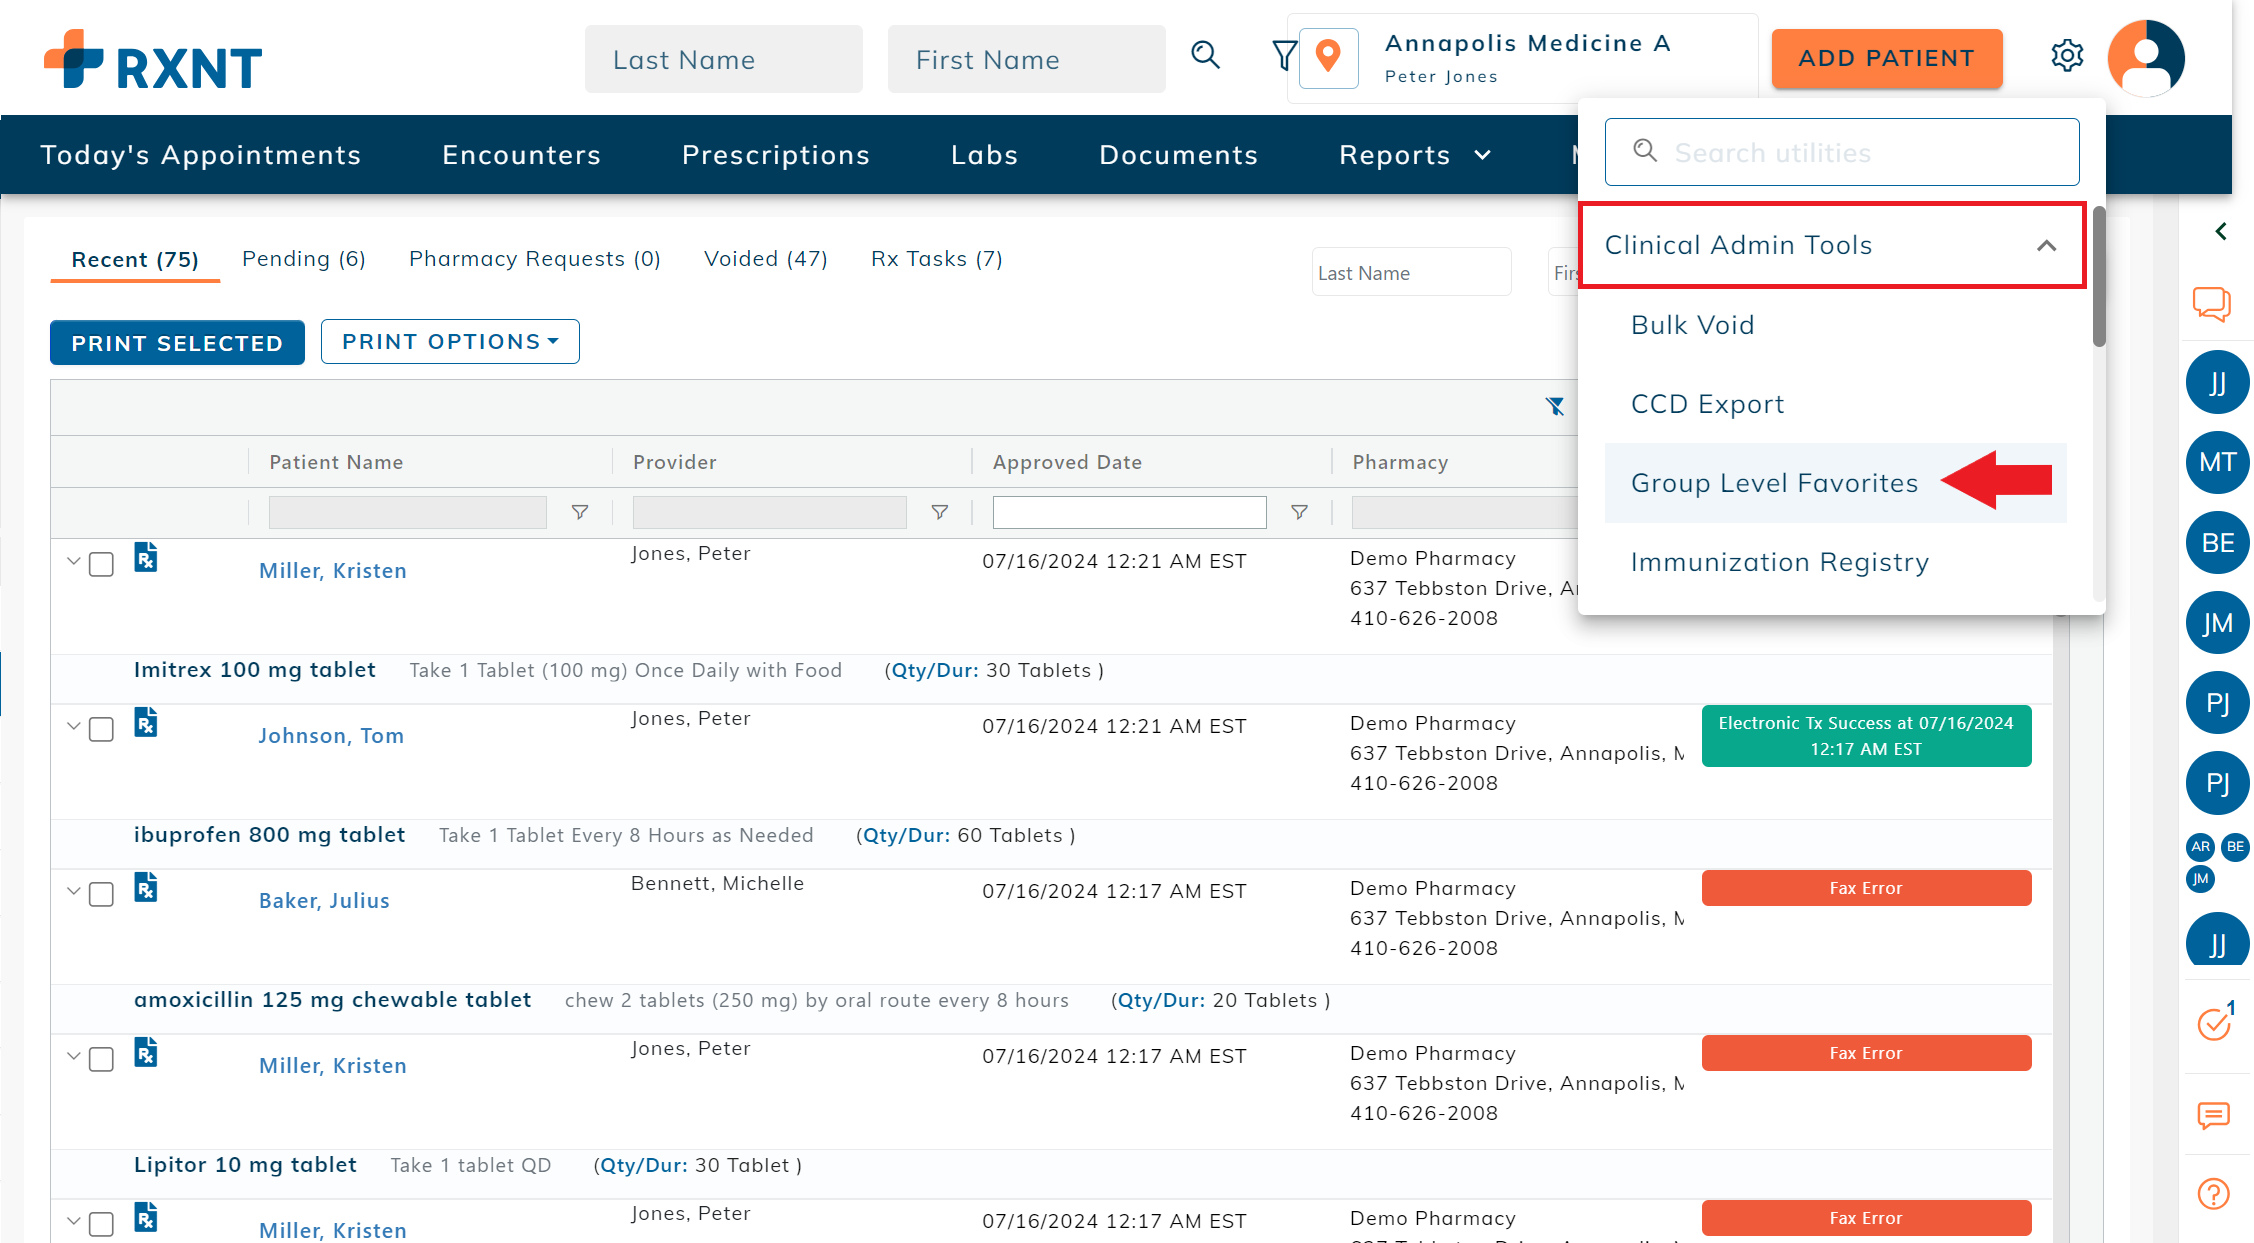Click the Rx icon beside Johnson, Tom
Viewport: 2254px width, 1243px height.
pyautogui.click(x=146, y=722)
